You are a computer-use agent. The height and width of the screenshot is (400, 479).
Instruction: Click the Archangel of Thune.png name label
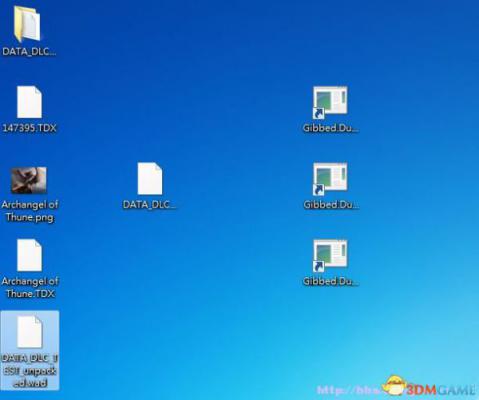pyautogui.click(x=30, y=211)
